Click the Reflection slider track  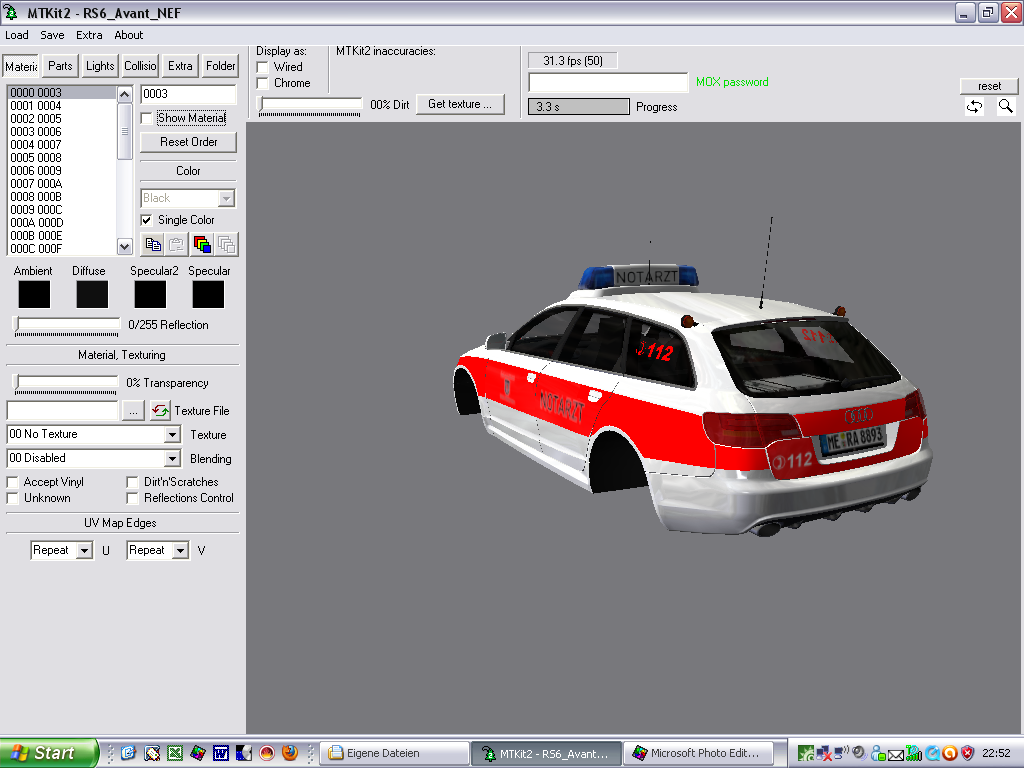tap(67, 325)
